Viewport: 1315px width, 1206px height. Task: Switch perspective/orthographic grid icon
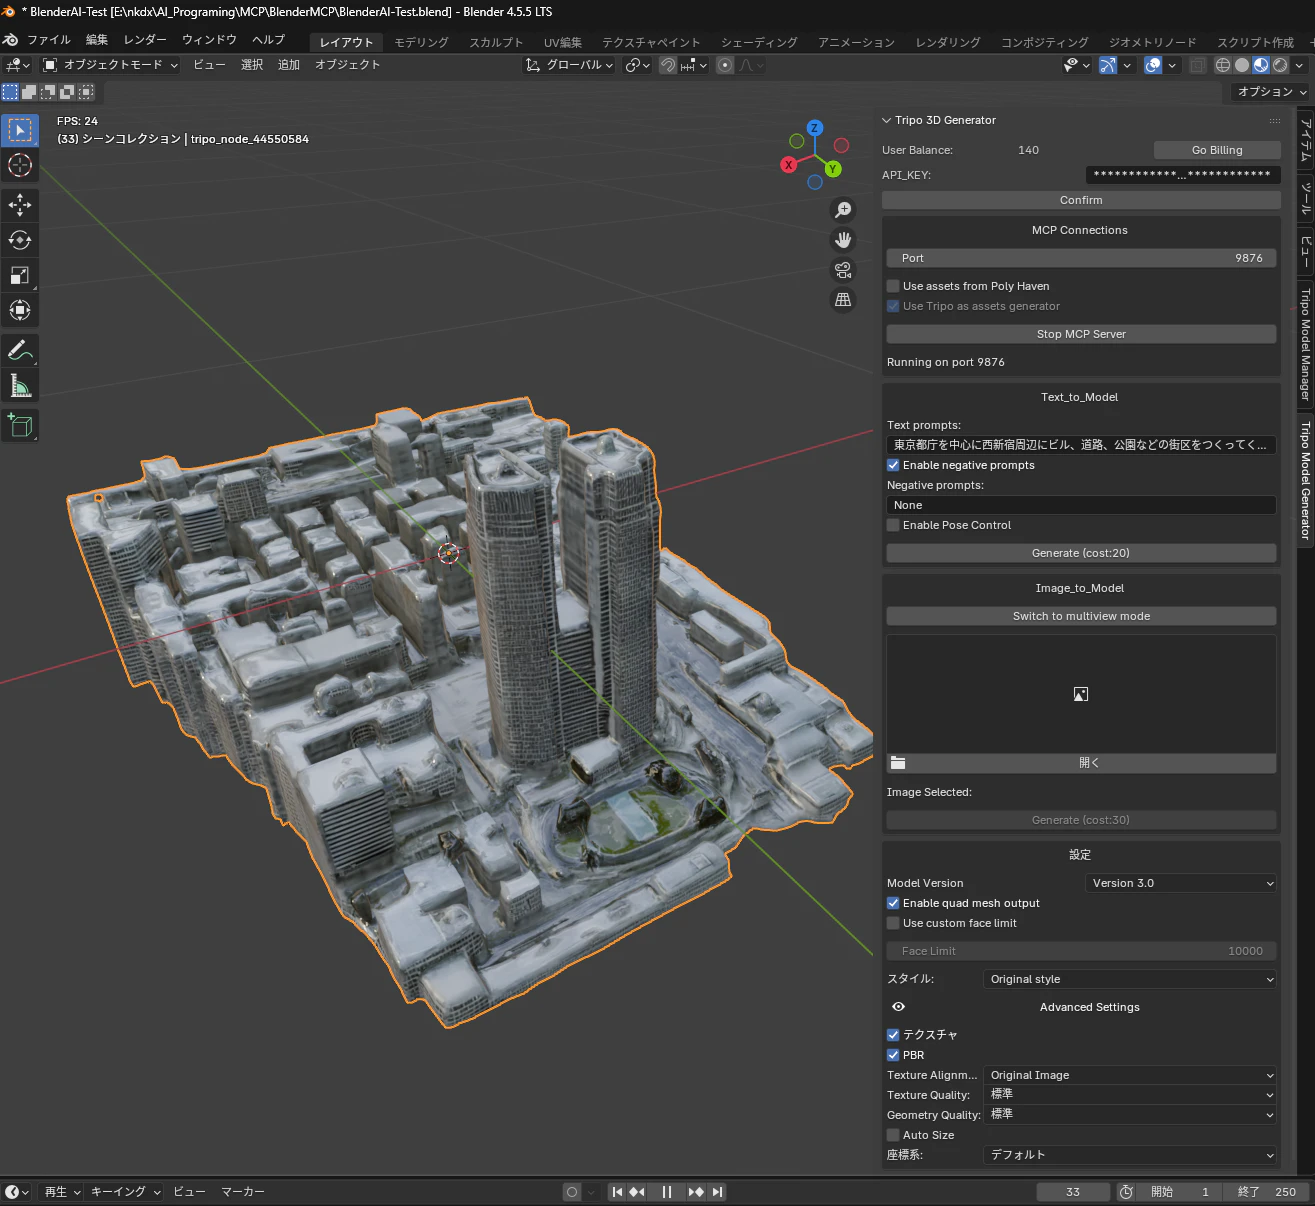844,300
